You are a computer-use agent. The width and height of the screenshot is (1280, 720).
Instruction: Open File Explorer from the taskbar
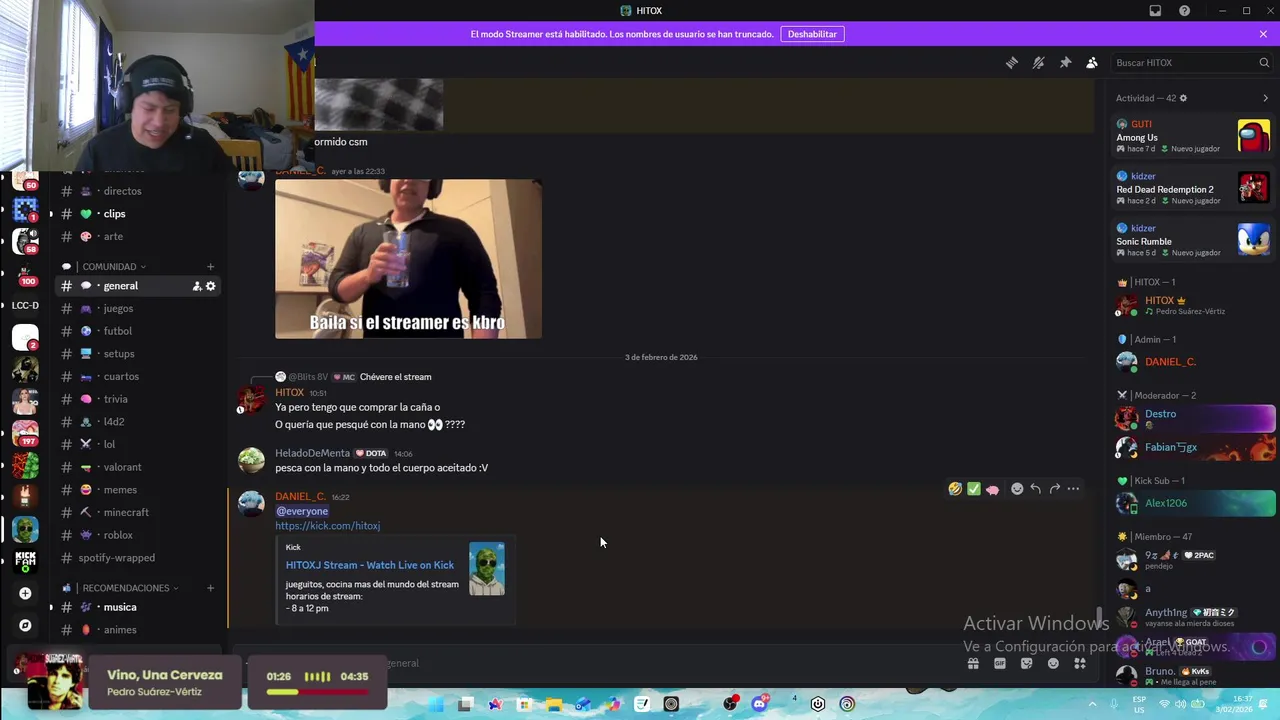pyautogui.click(x=554, y=704)
